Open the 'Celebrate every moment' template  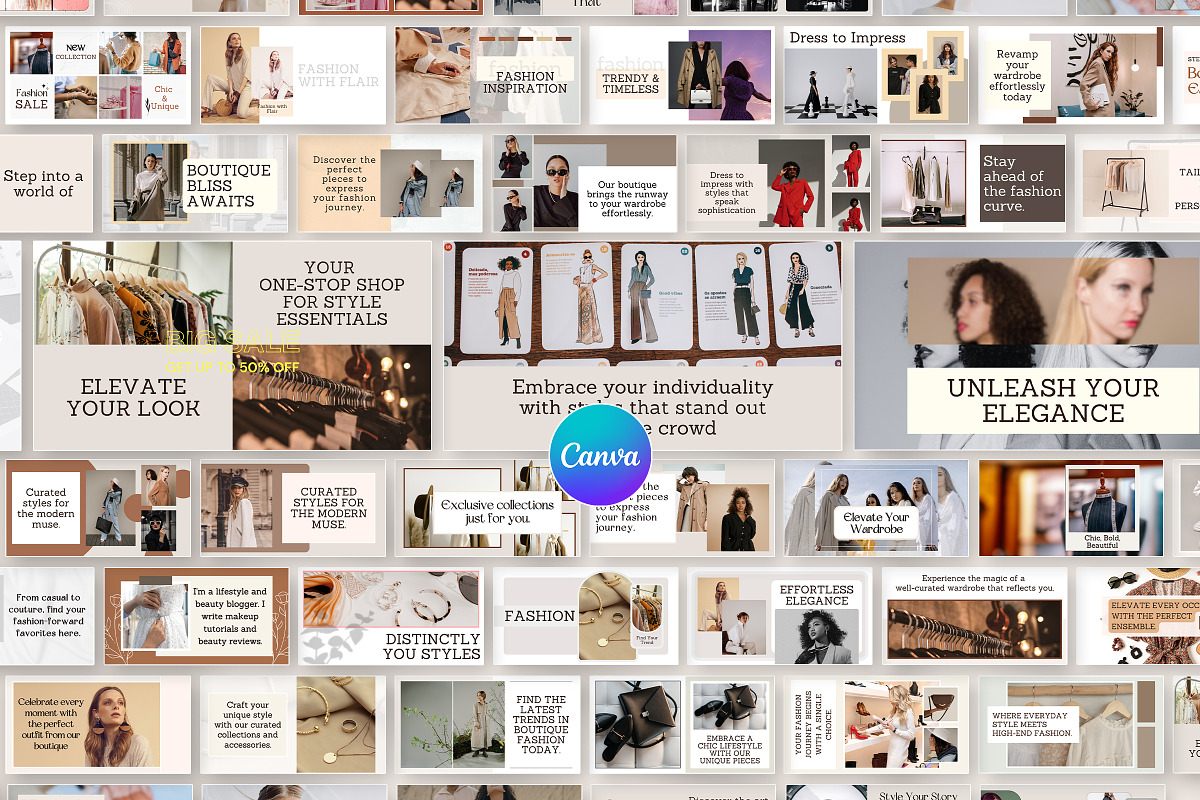[98, 724]
